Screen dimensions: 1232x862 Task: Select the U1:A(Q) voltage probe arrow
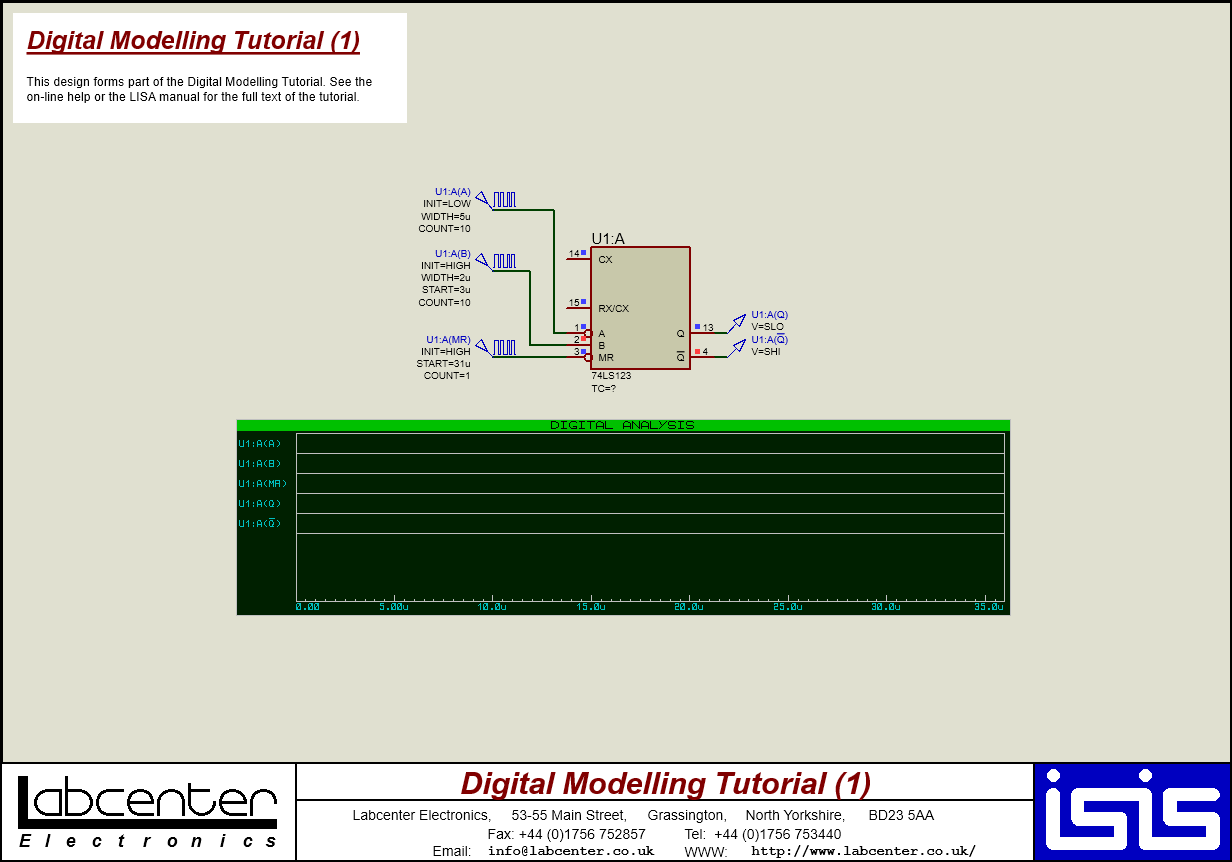point(740,319)
